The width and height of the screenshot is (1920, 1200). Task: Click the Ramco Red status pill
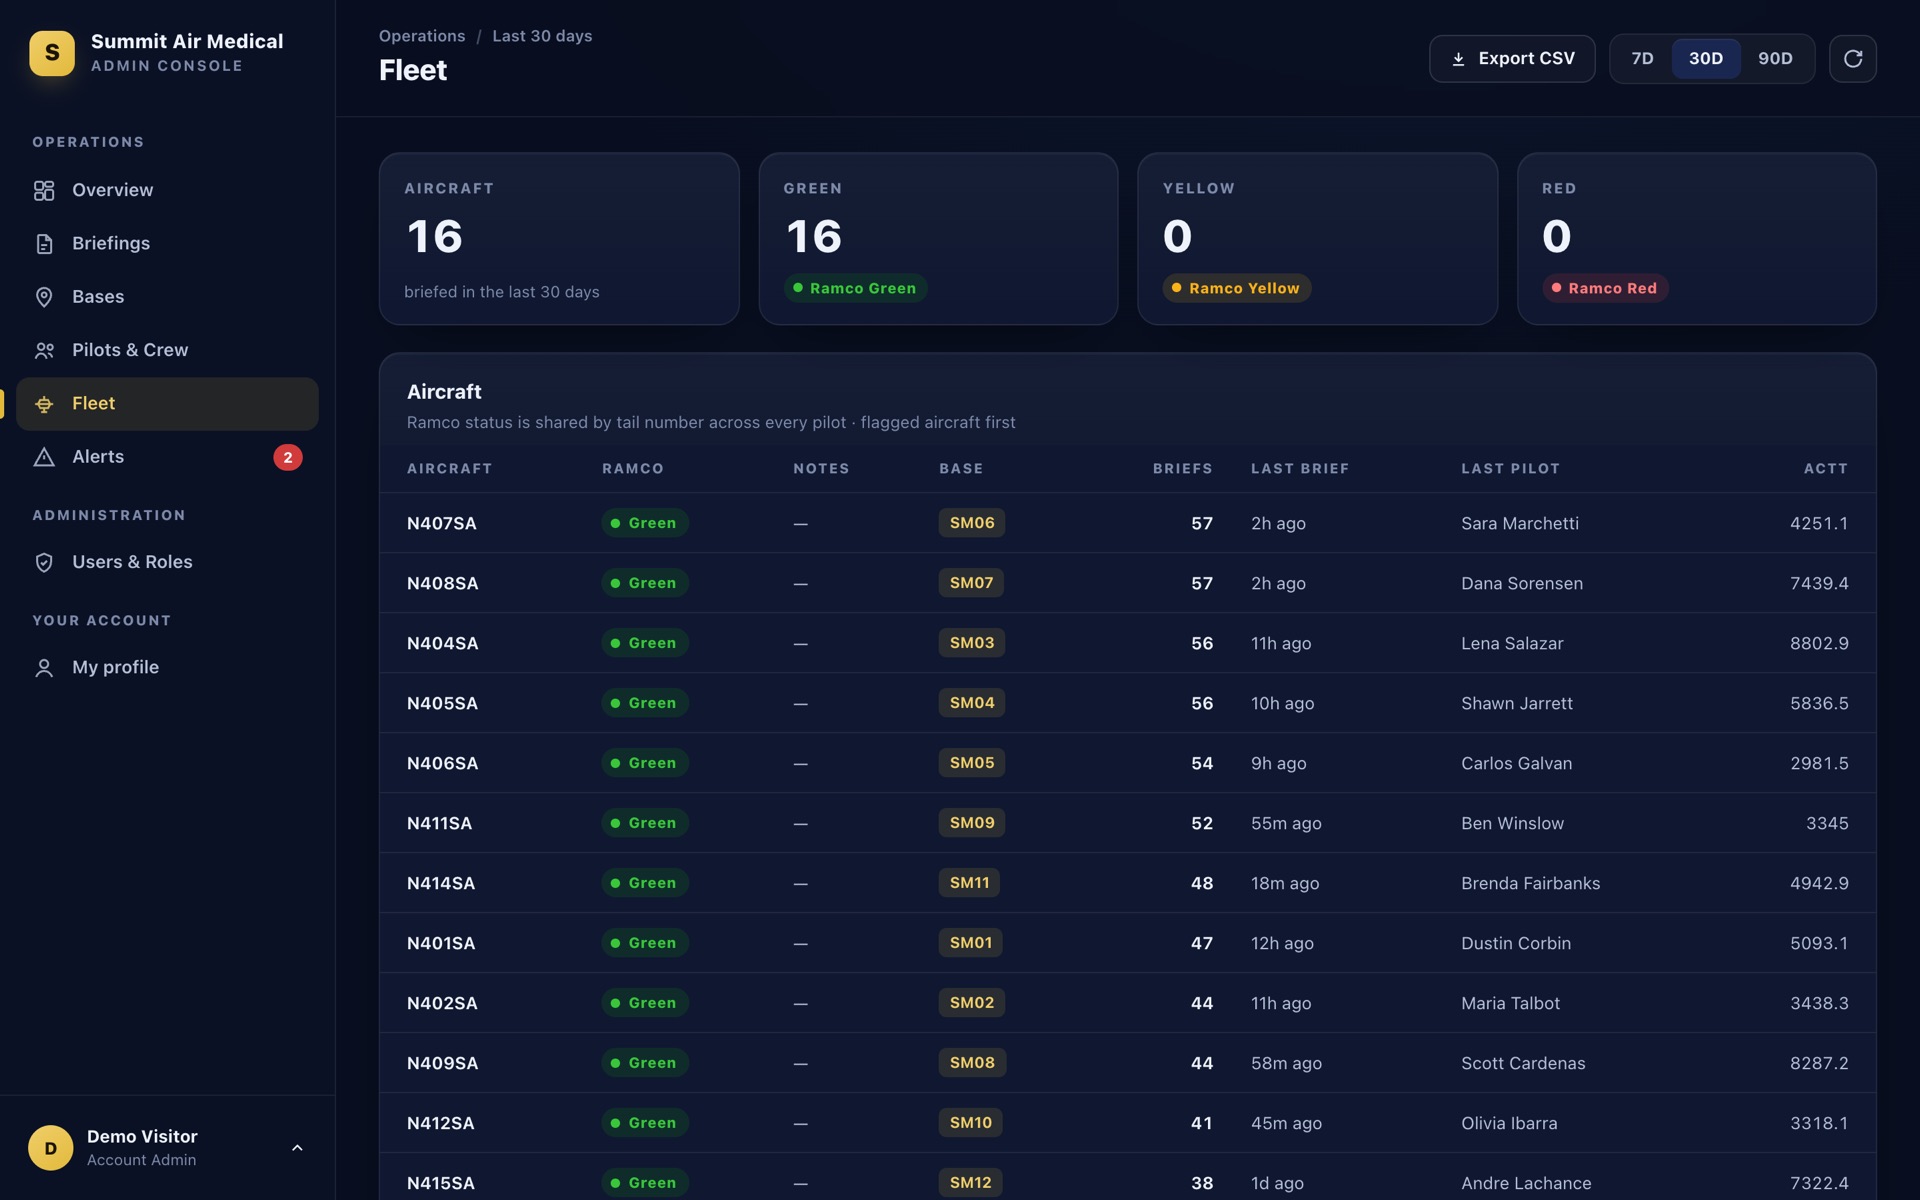tap(1605, 288)
